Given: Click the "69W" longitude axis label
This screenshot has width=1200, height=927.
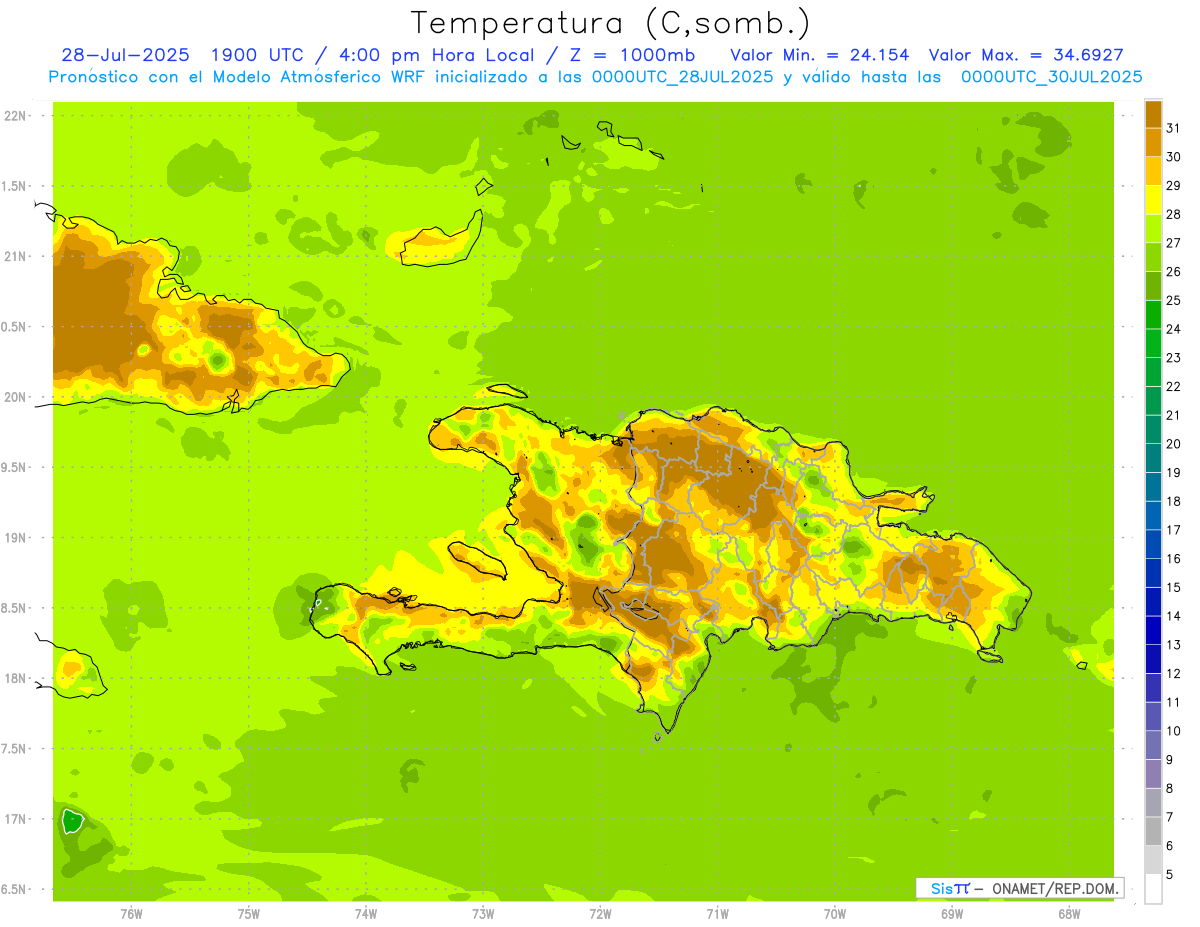Looking at the screenshot, I should 952,913.
